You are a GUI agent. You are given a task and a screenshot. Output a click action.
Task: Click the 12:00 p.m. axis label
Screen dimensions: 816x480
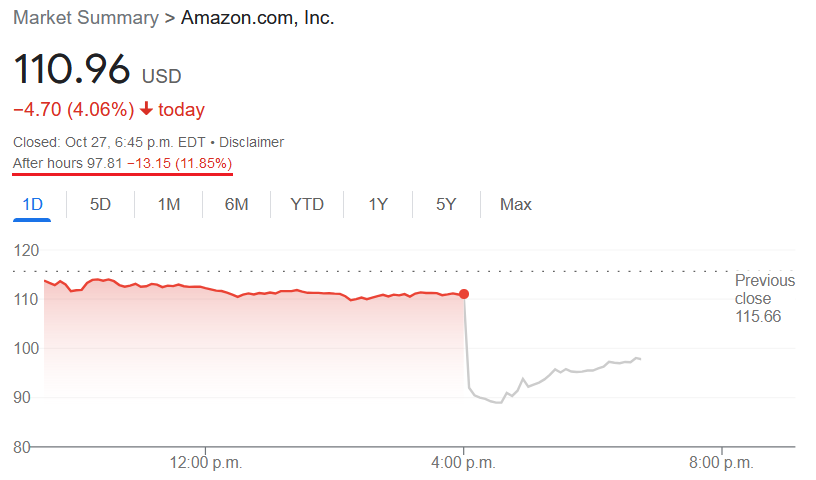click(206, 462)
